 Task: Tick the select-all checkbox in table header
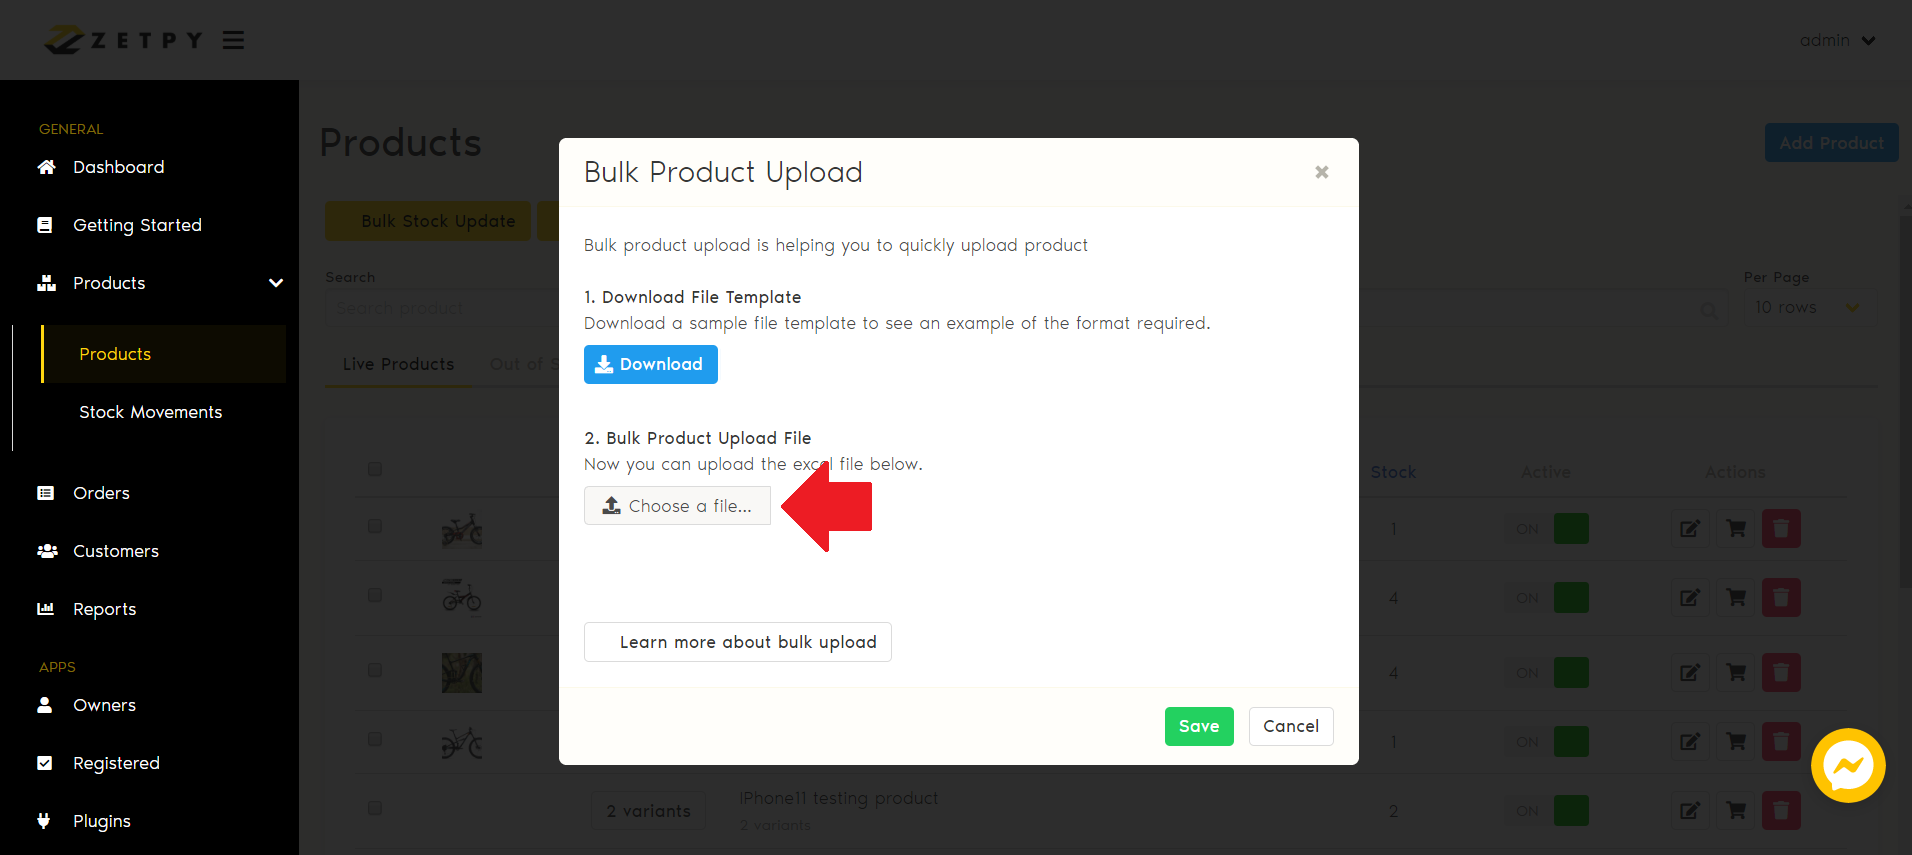click(375, 469)
